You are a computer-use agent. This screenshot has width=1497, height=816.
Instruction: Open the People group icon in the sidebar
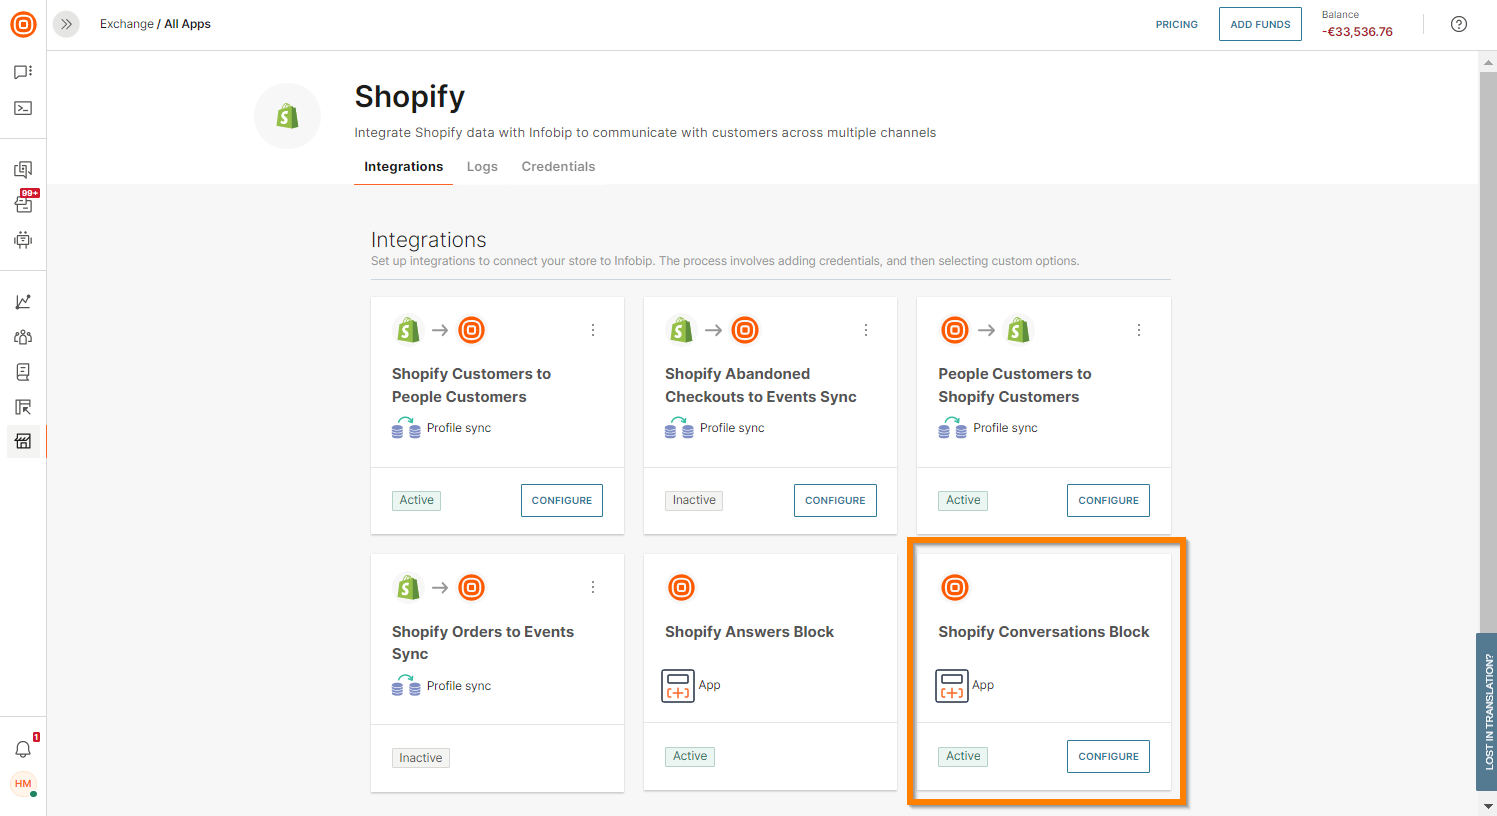(23, 337)
